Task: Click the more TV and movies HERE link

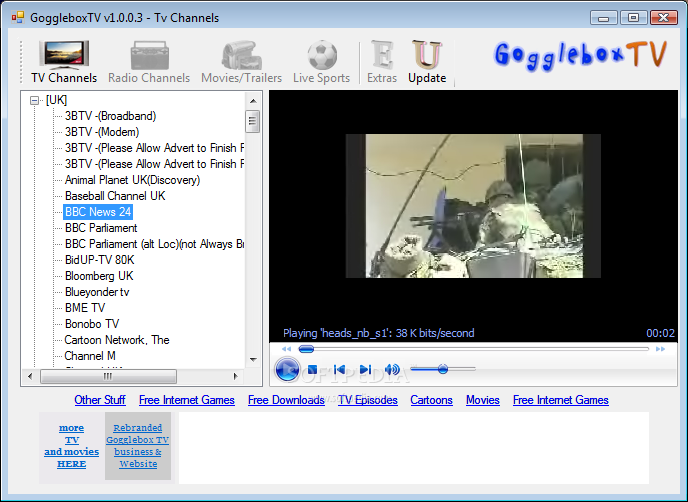Action: pyautogui.click(x=72, y=446)
